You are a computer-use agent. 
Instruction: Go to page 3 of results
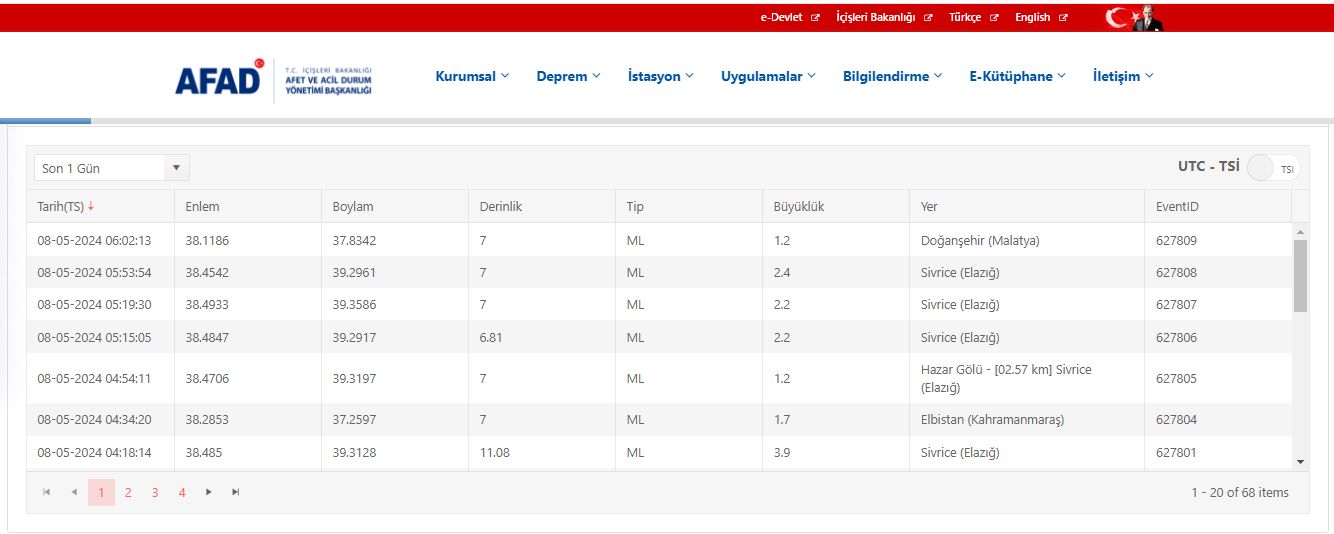coord(155,492)
